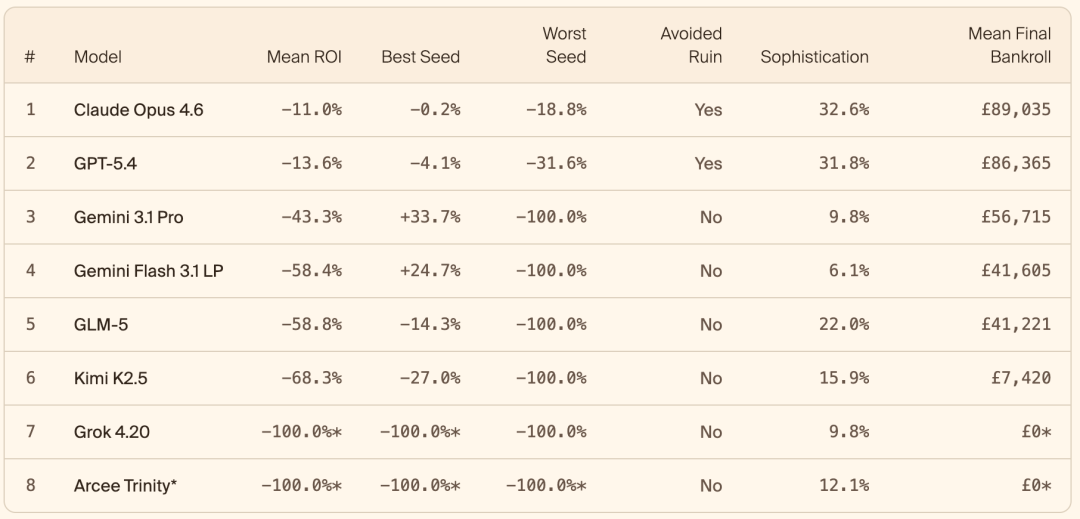Image resolution: width=1080 pixels, height=519 pixels.
Task: Click the Avoided Ruin column header
Action: (690, 45)
